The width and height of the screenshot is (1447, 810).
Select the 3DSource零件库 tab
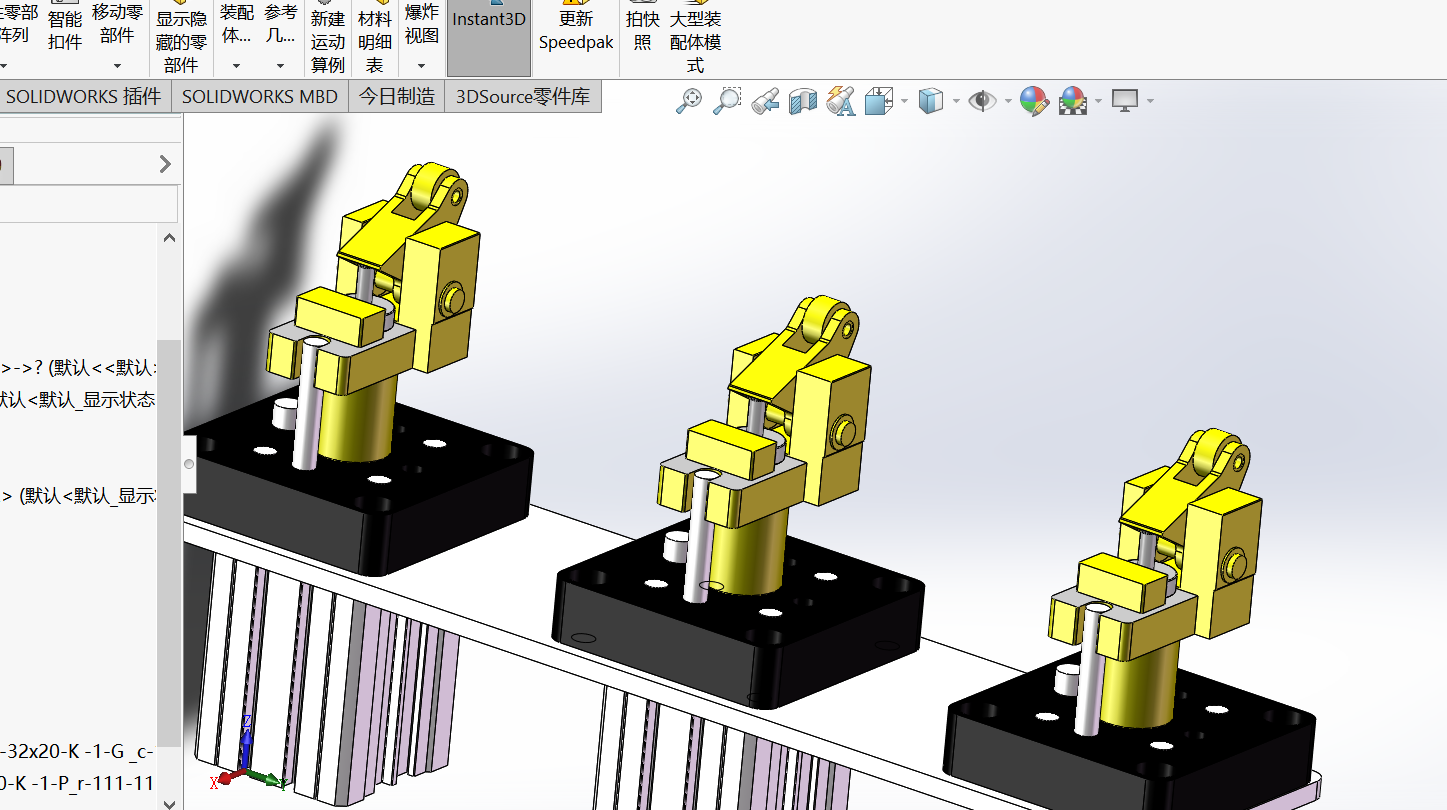pos(523,97)
